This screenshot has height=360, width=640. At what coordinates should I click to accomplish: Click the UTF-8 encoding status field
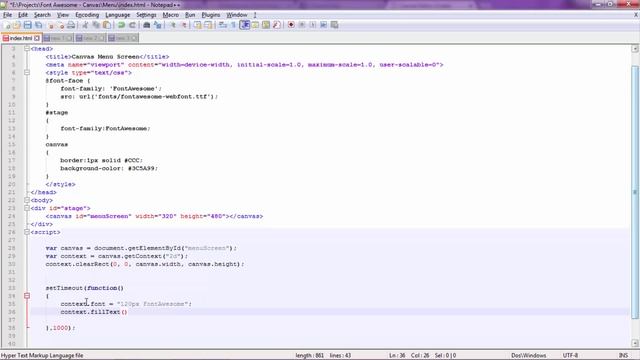(570, 356)
